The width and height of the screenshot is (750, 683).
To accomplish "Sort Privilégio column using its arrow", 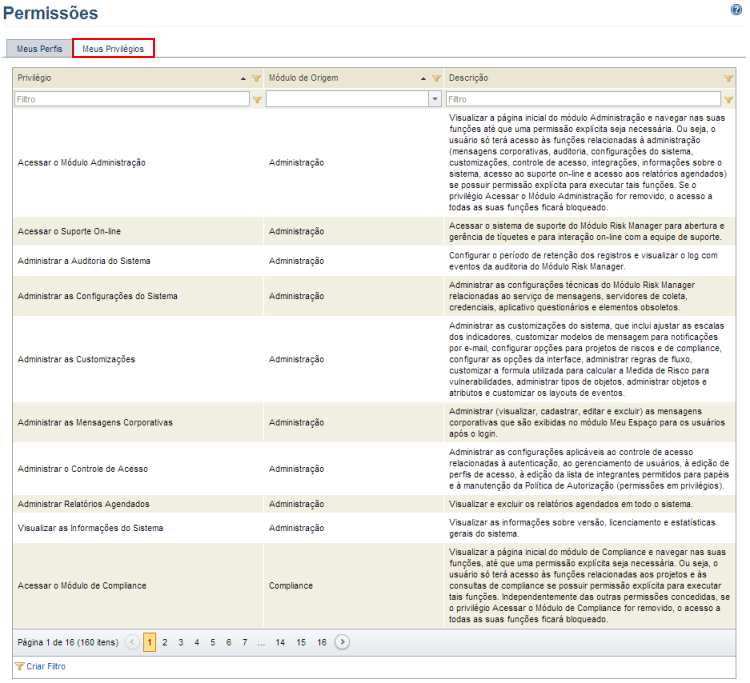I will tap(243, 78).
